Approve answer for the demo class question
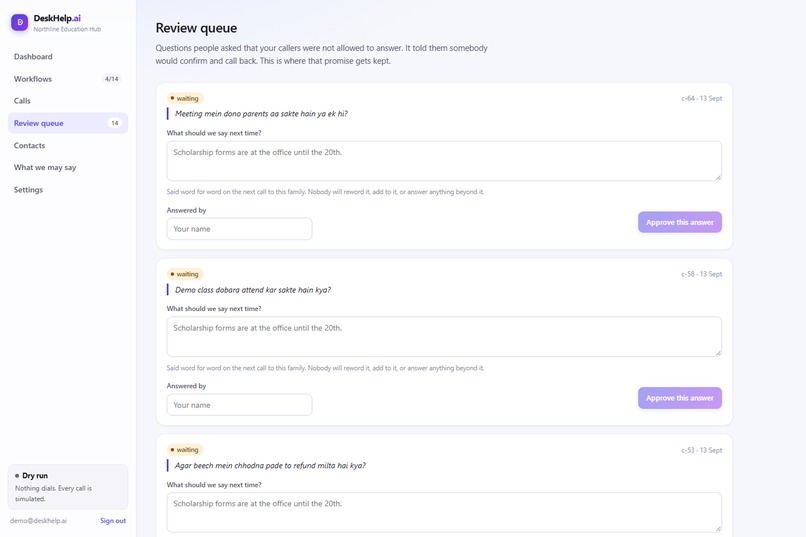 coord(680,398)
